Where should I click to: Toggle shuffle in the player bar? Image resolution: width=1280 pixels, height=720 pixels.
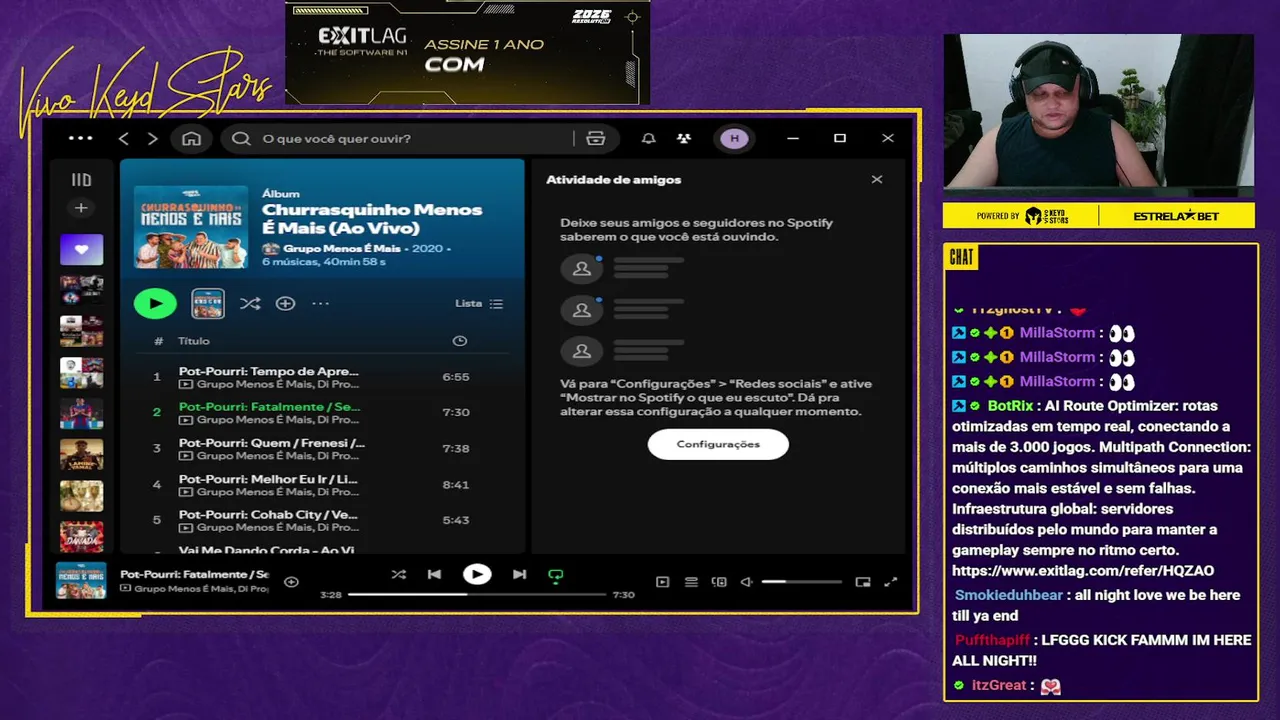[x=398, y=574]
